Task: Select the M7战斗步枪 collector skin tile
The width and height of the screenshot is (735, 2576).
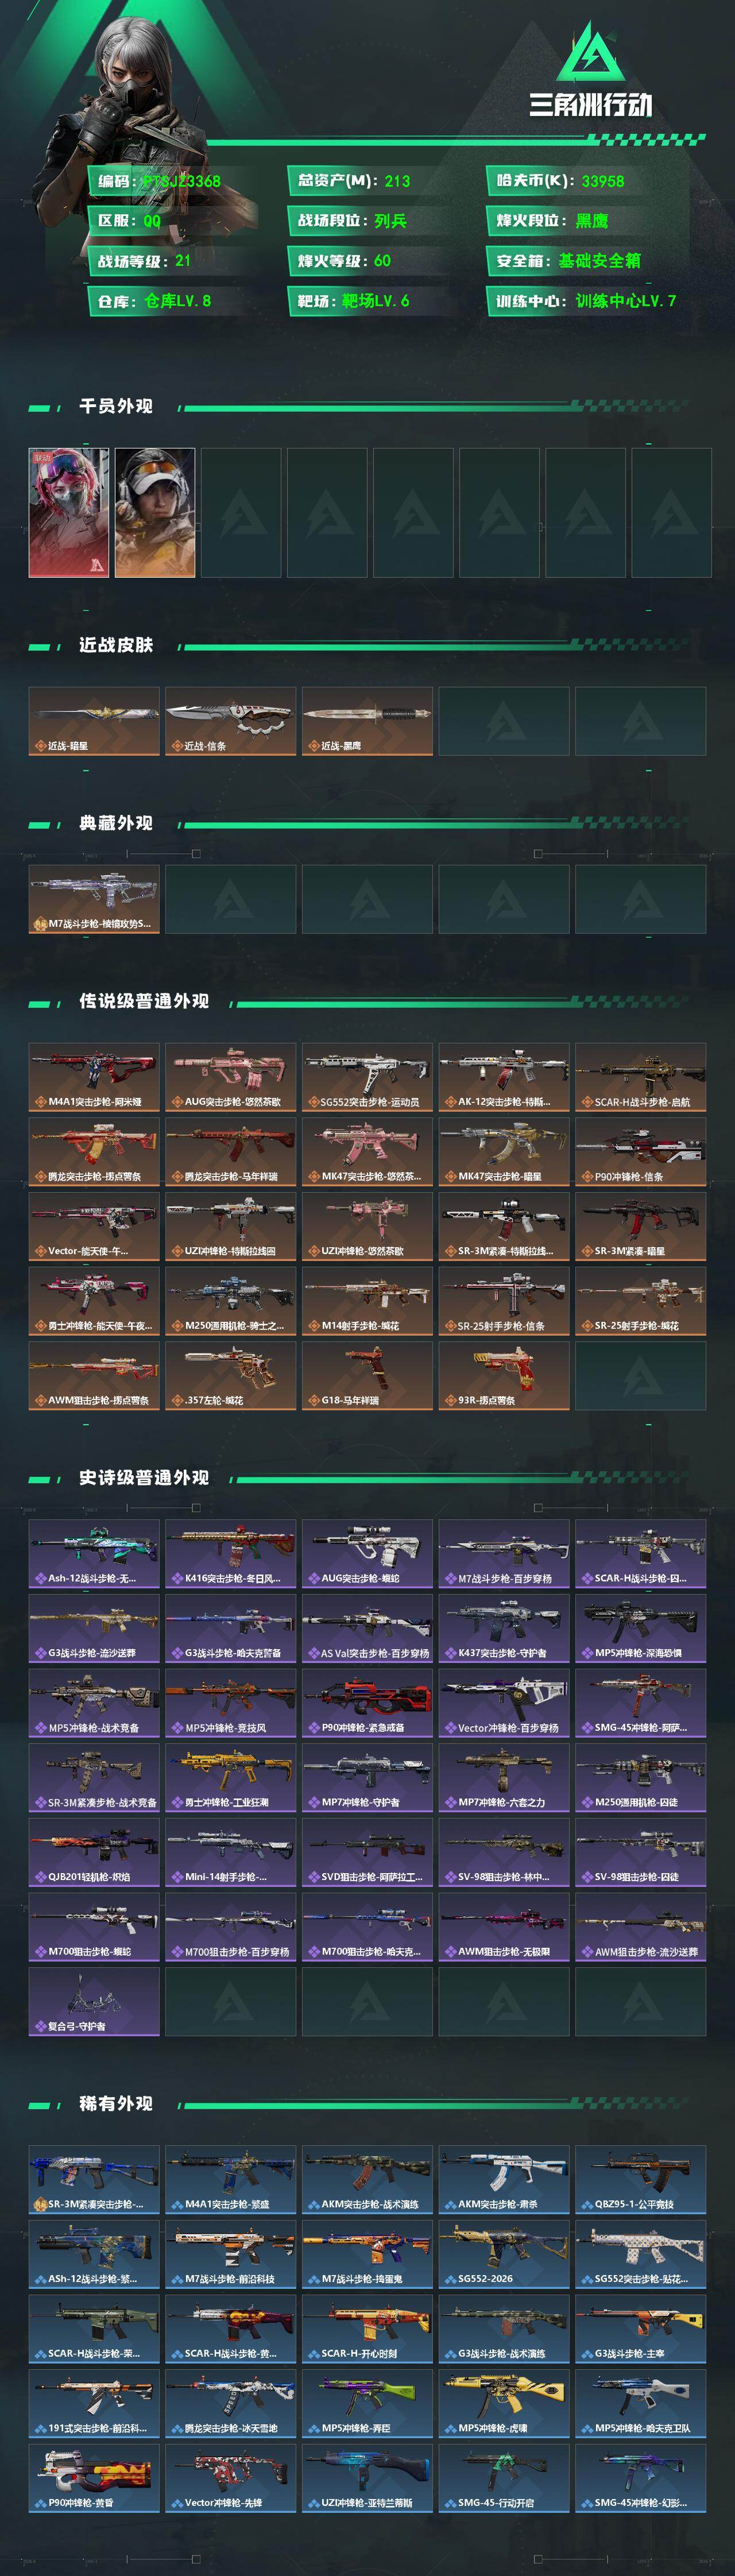Action: [94, 899]
